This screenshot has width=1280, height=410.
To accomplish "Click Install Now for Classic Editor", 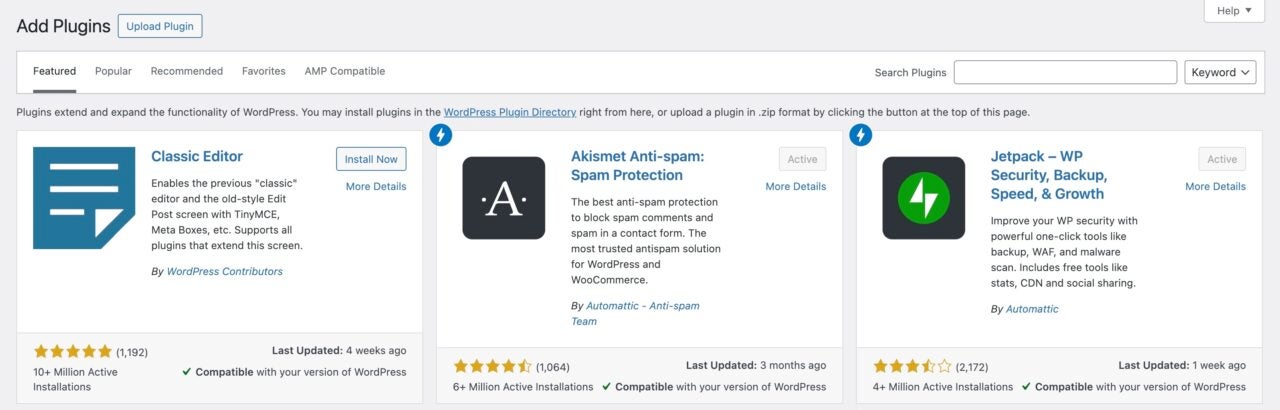I will coord(371,159).
